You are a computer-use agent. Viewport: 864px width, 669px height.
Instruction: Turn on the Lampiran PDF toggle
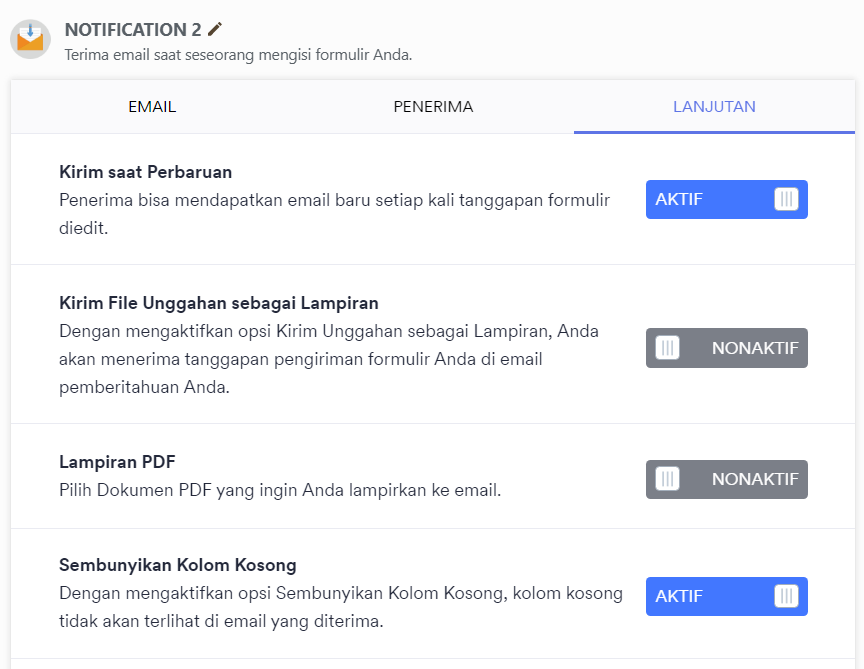click(727, 479)
